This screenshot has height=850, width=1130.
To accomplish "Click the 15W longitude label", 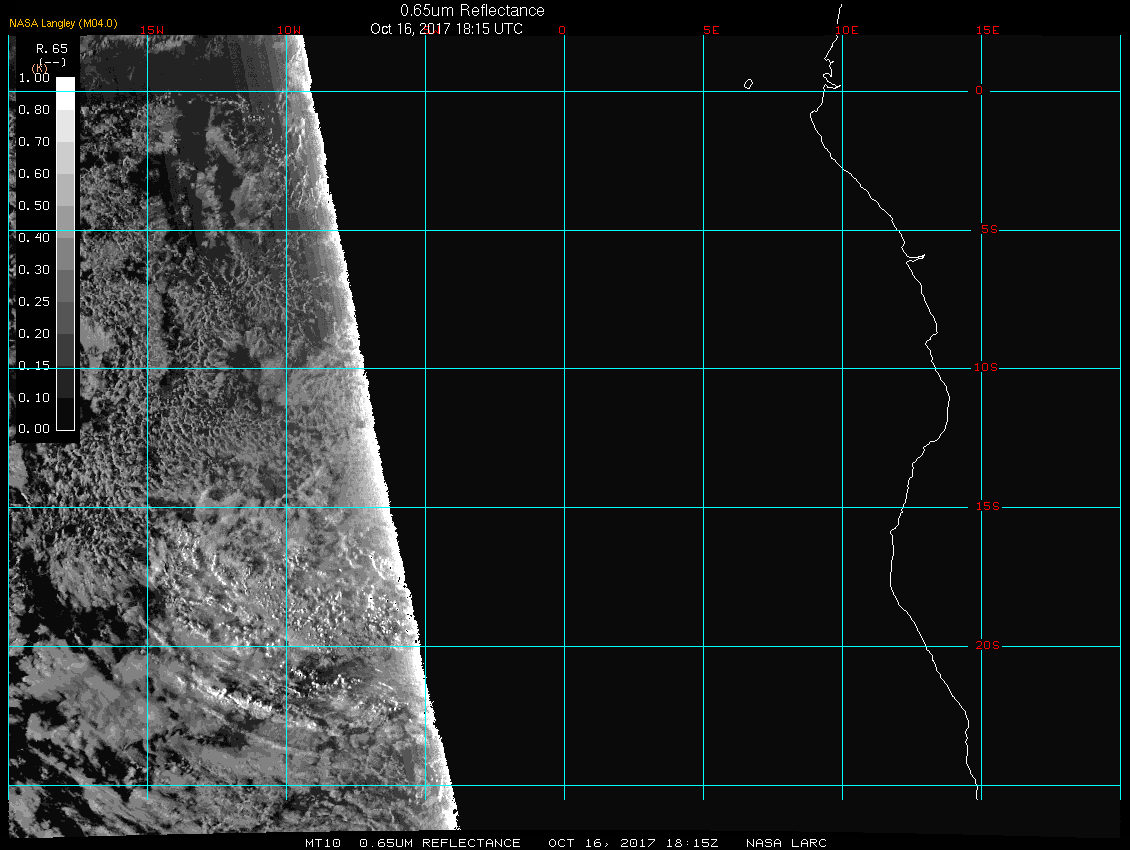I will coord(152,30).
